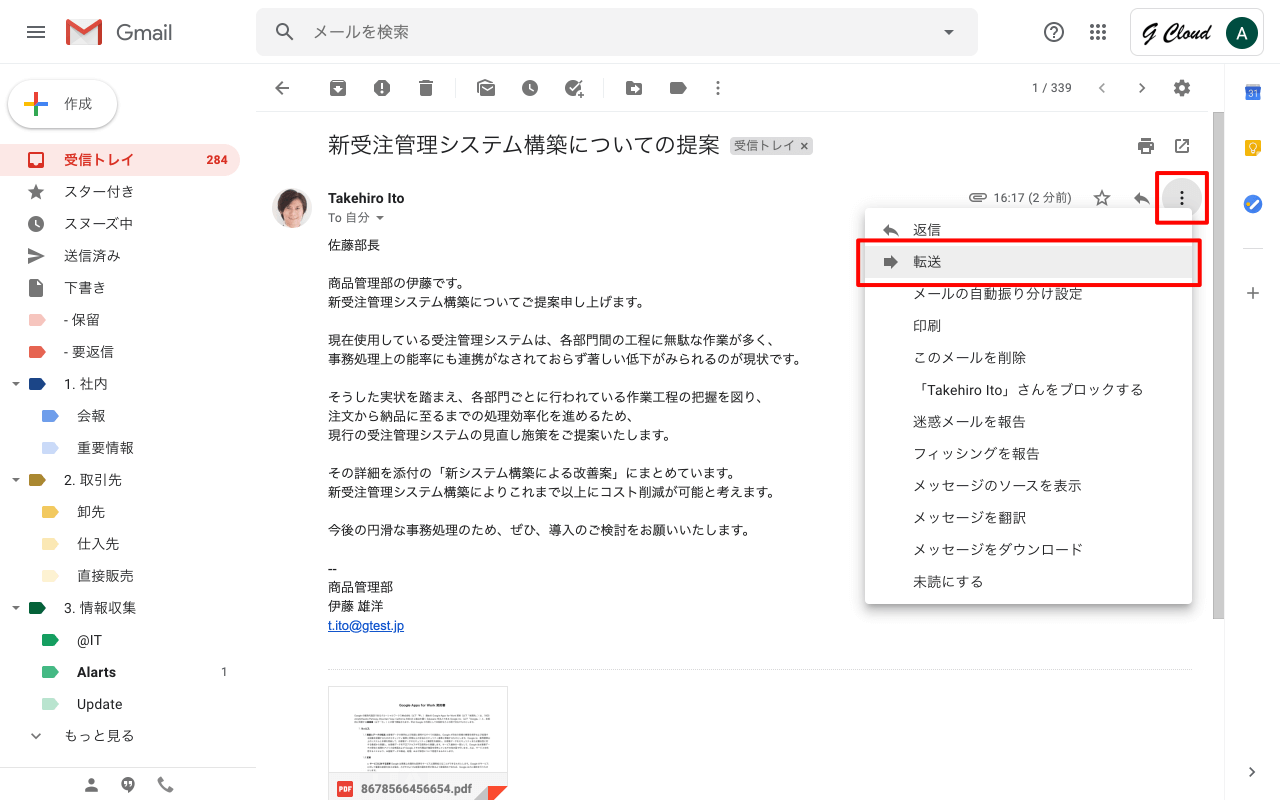Screen dimensions: 1280x800
Task: Click the search magnifier icon
Action: point(285,32)
